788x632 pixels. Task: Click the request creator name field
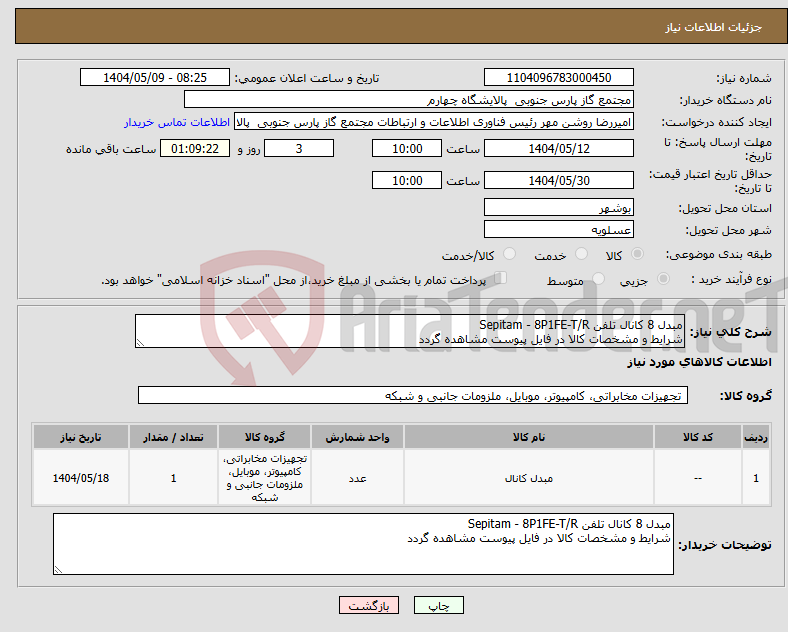tap(434, 122)
